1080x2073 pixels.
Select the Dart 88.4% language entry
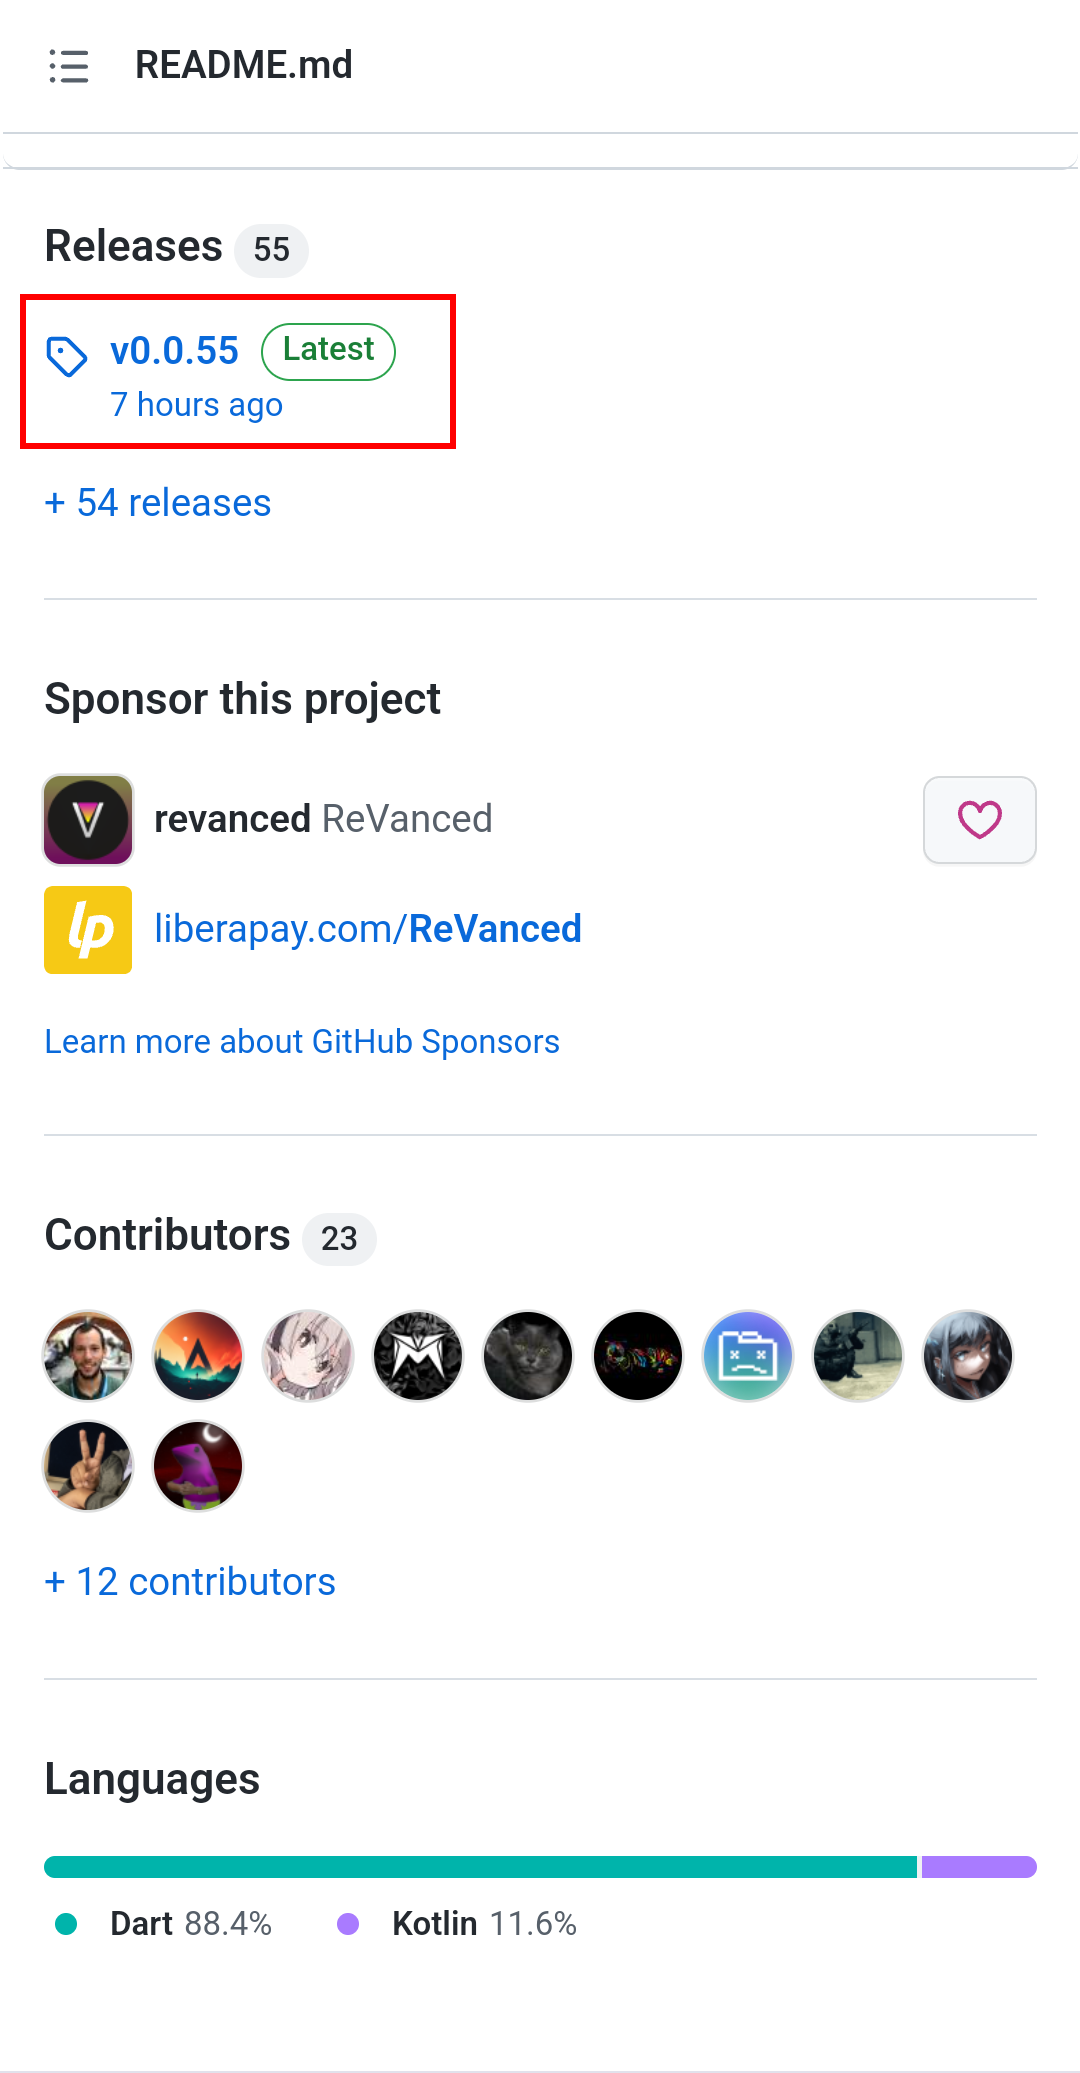coord(190,1923)
